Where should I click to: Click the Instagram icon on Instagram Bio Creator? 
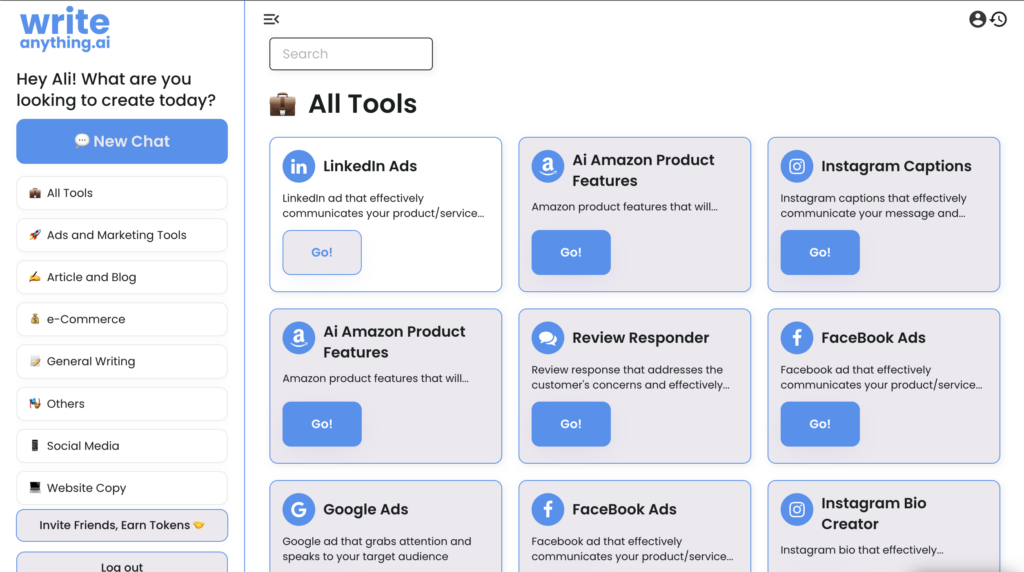(796, 509)
